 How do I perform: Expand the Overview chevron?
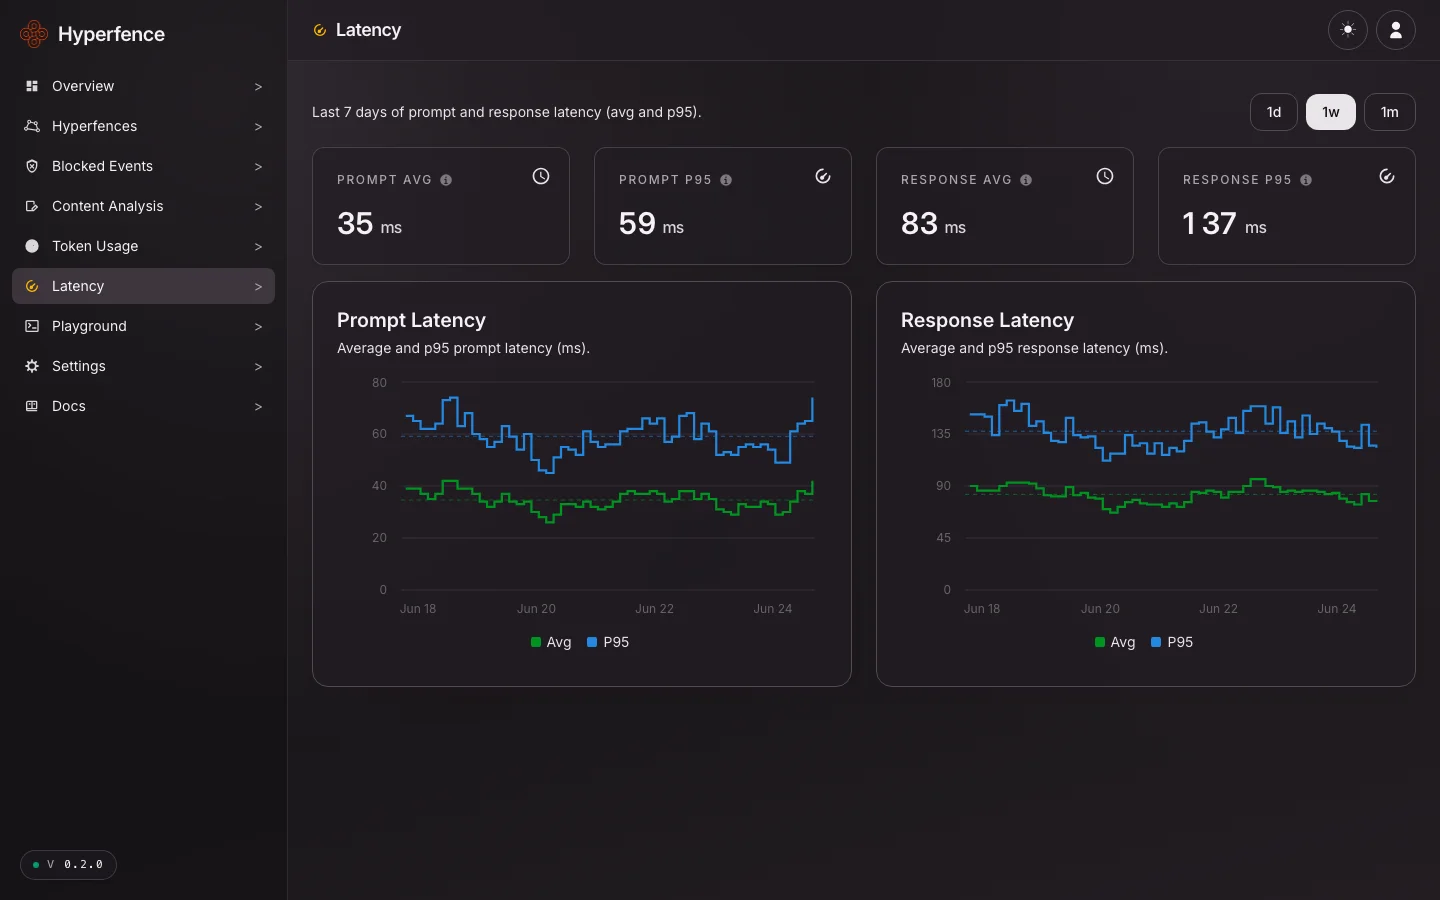[258, 87]
